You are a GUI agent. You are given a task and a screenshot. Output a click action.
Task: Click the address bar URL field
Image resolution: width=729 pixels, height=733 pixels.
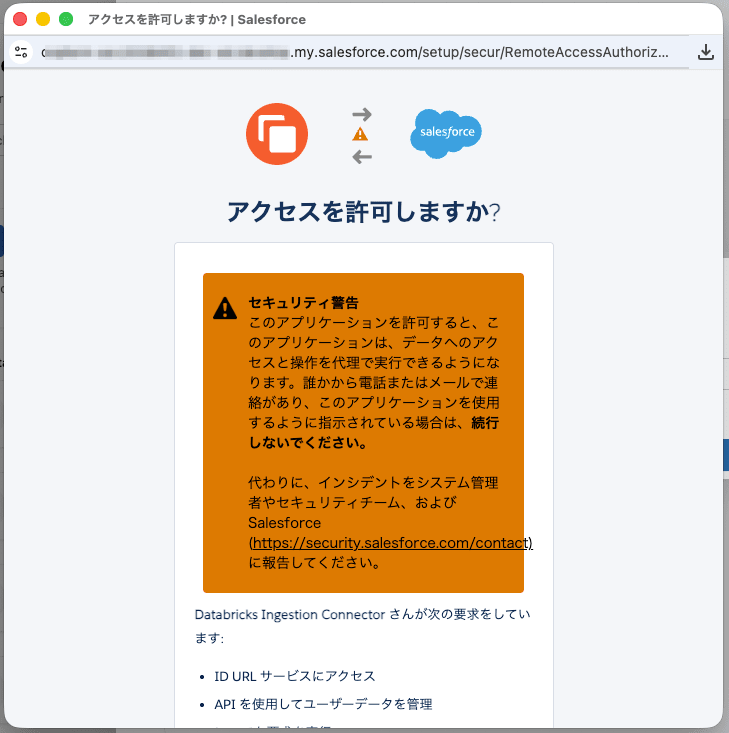(x=354, y=52)
